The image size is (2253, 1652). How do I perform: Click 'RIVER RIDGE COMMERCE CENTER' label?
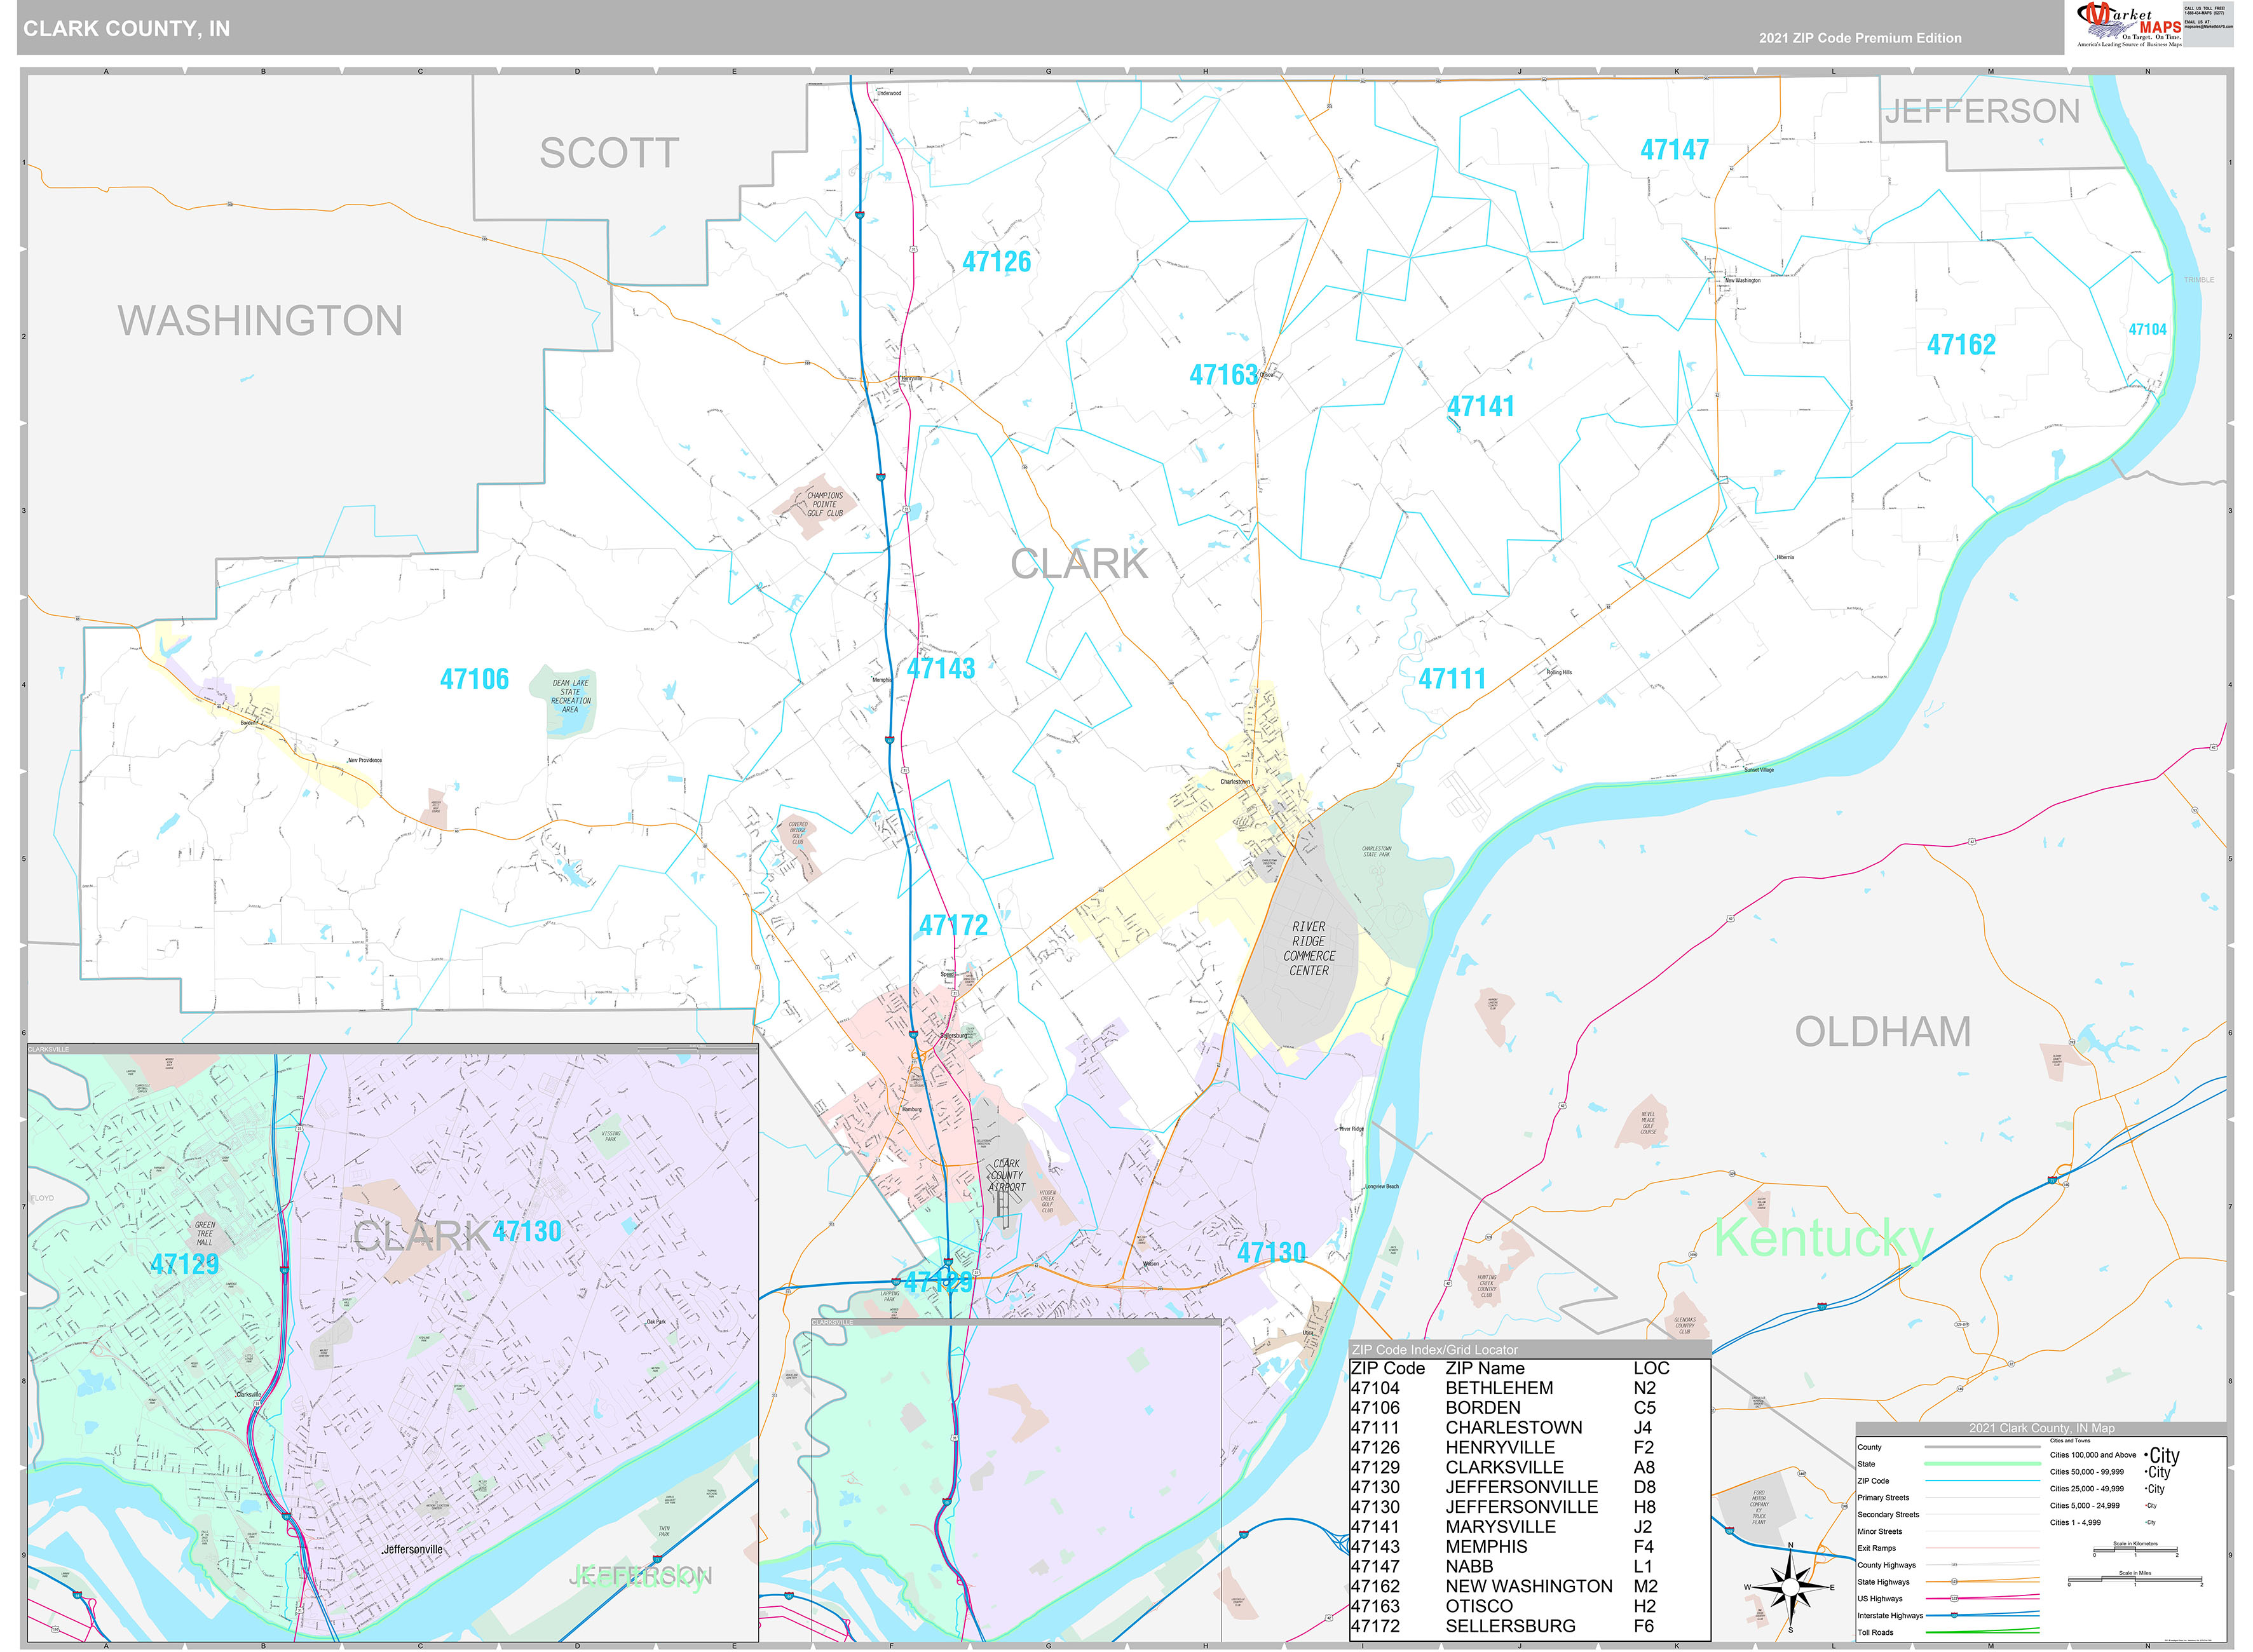(1309, 949)
